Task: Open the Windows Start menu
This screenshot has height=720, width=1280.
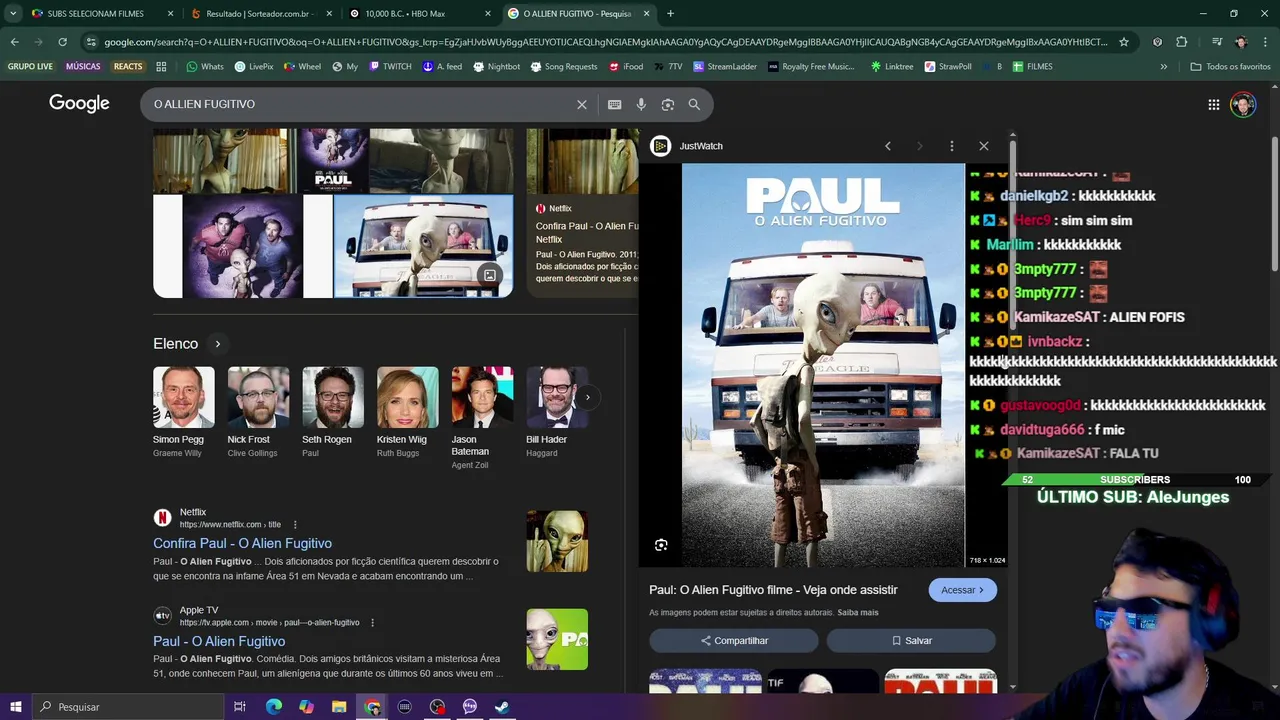Action: click(15, 707)
